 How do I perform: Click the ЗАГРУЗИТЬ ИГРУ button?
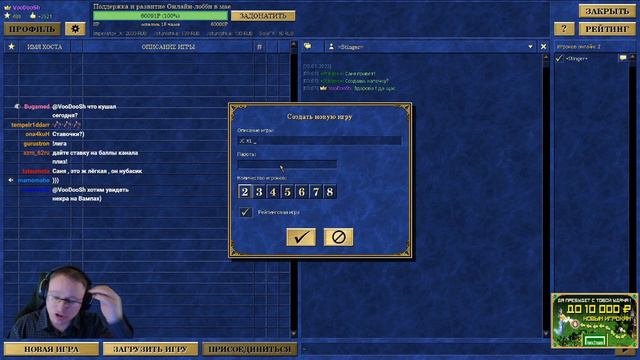pyautogui.click(x=150, y=349)
